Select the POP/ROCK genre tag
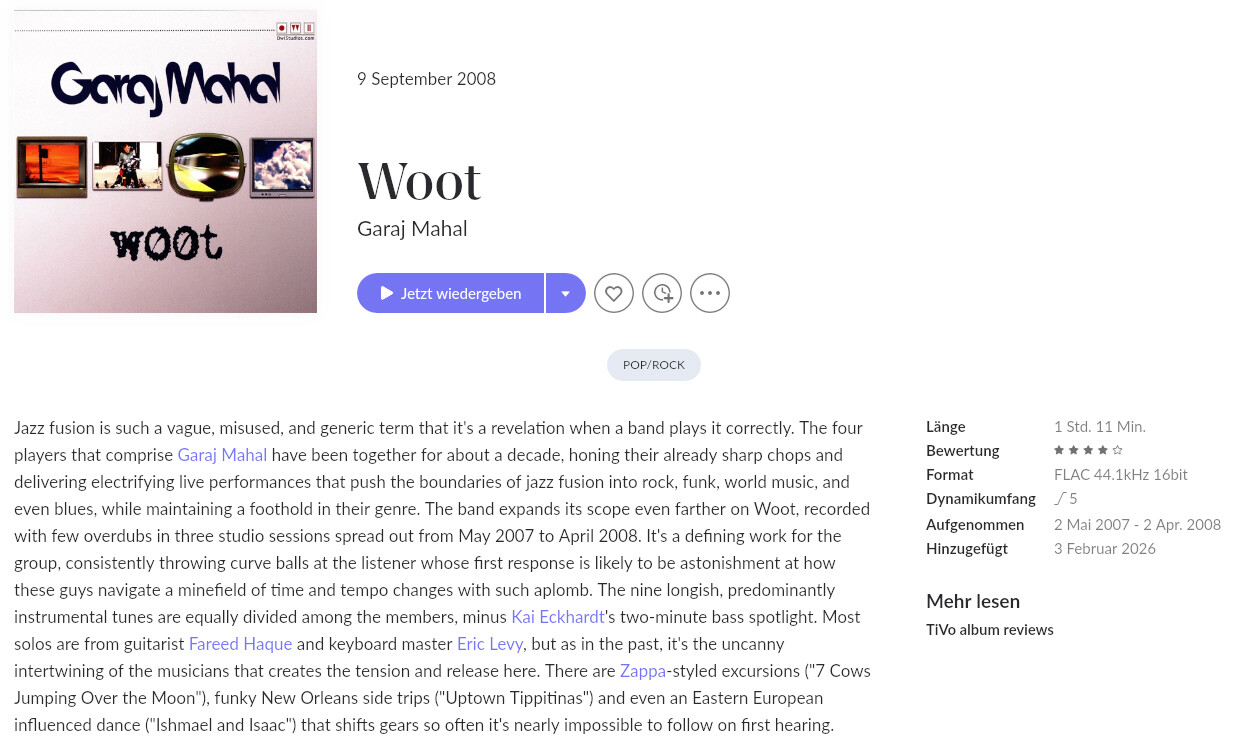 (x=654, y=365)
